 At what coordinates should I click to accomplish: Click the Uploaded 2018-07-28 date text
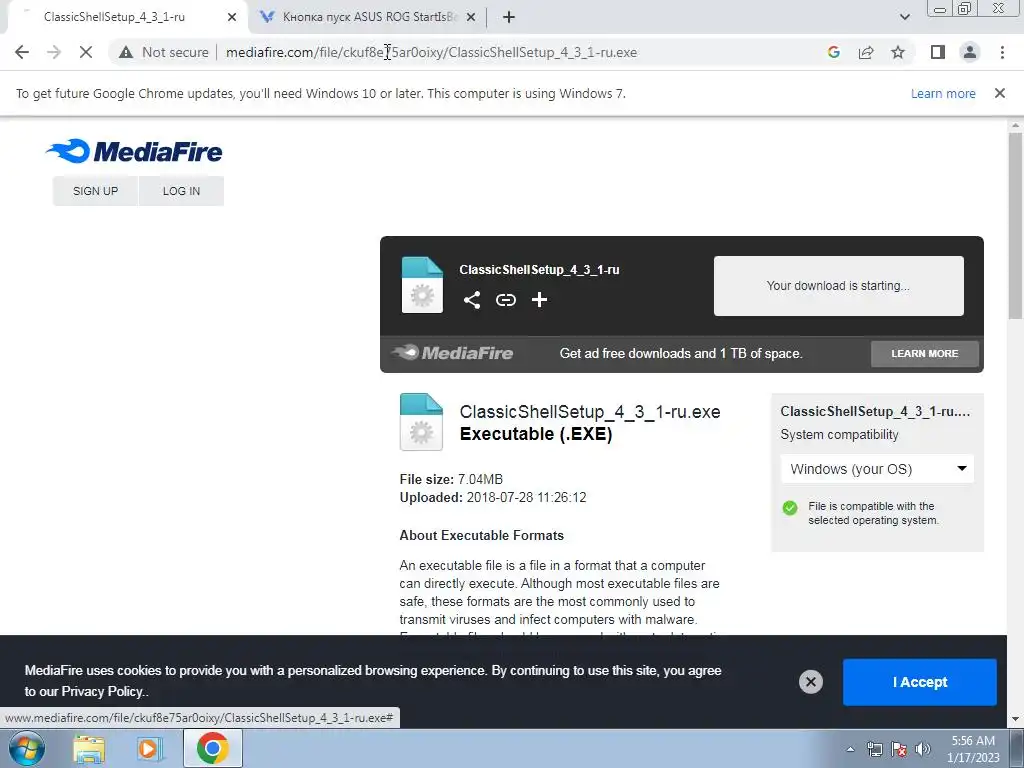coord(493,498)
